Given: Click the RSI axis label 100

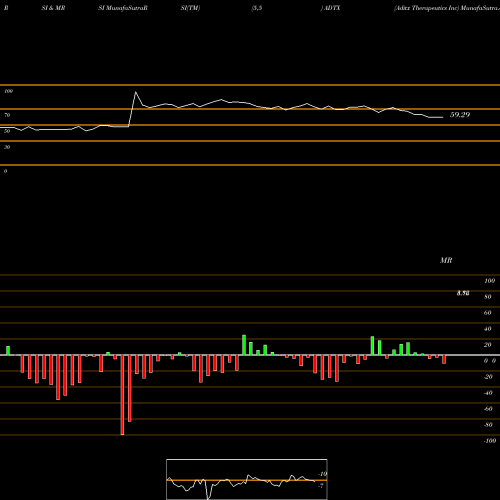Looking at the screenshot, I should pos(8,91).
